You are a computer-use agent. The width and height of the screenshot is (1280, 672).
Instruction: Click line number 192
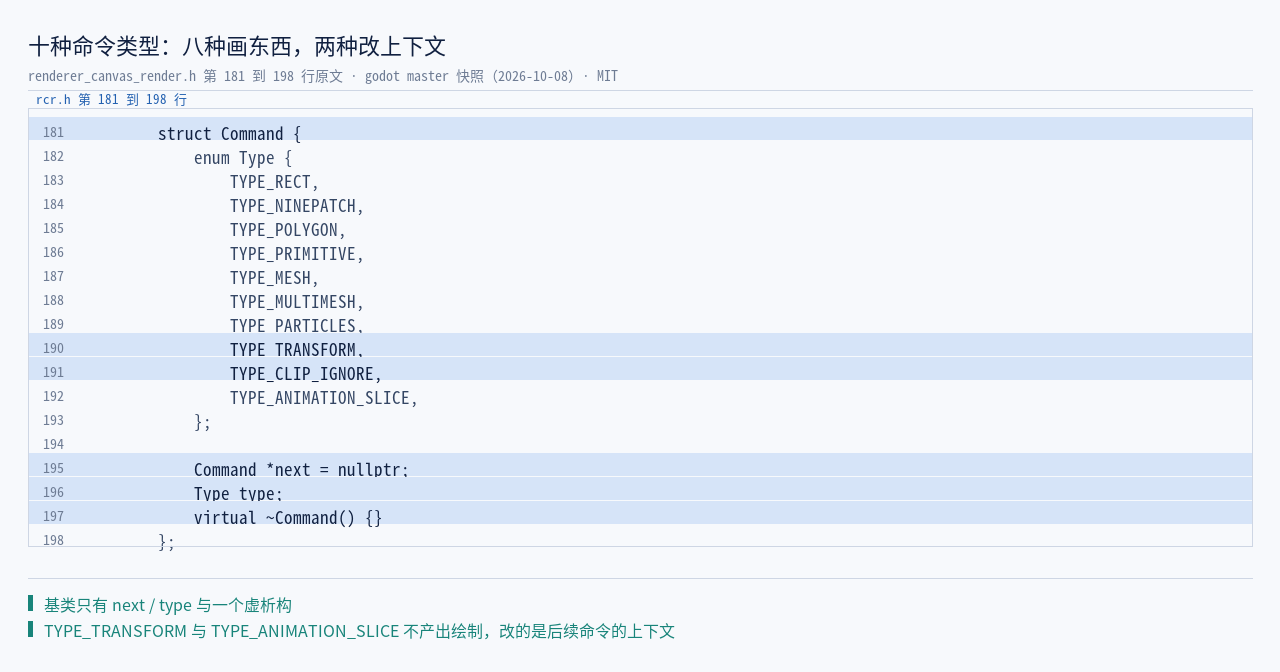tap(53, 397)
